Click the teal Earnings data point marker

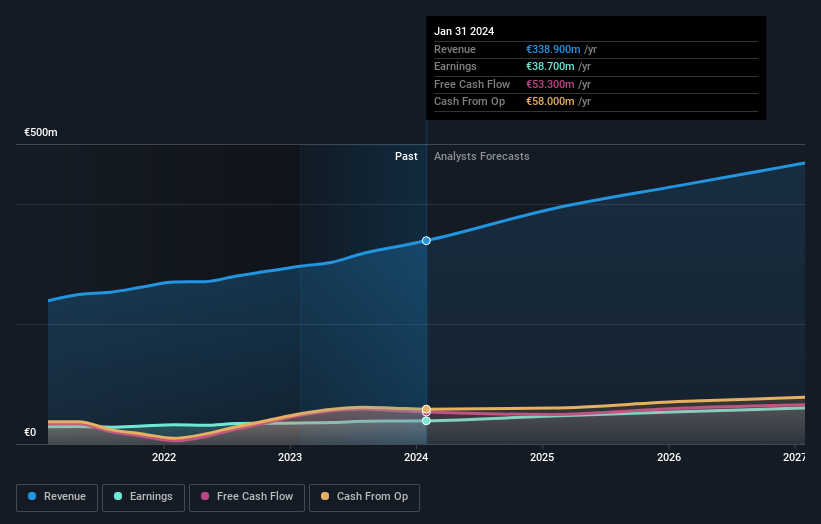(x=426, y=421)
